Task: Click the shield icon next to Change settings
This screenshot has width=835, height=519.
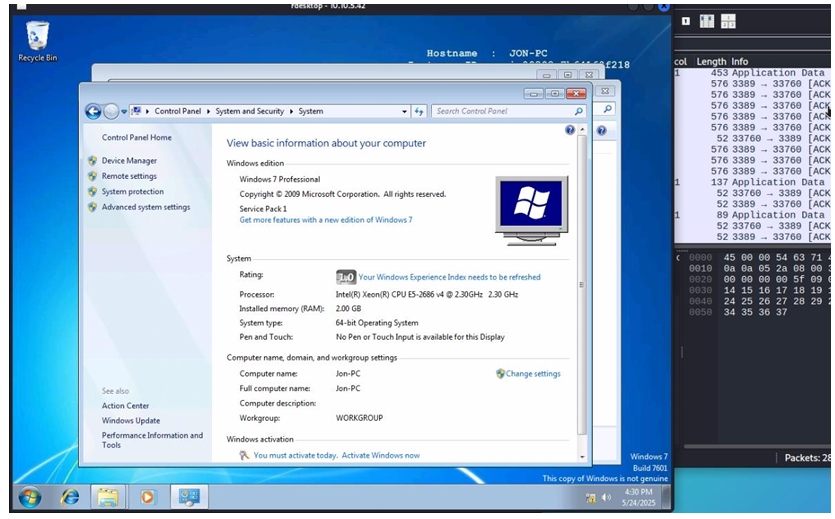Action: click(x=500, y=374)
